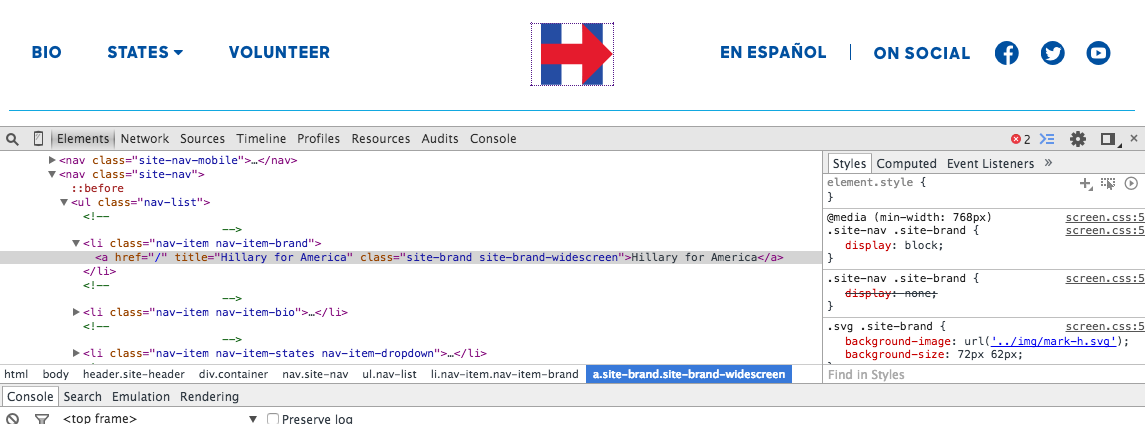Select the highlighted anchor site-brand row

click(x=411, y=258)
